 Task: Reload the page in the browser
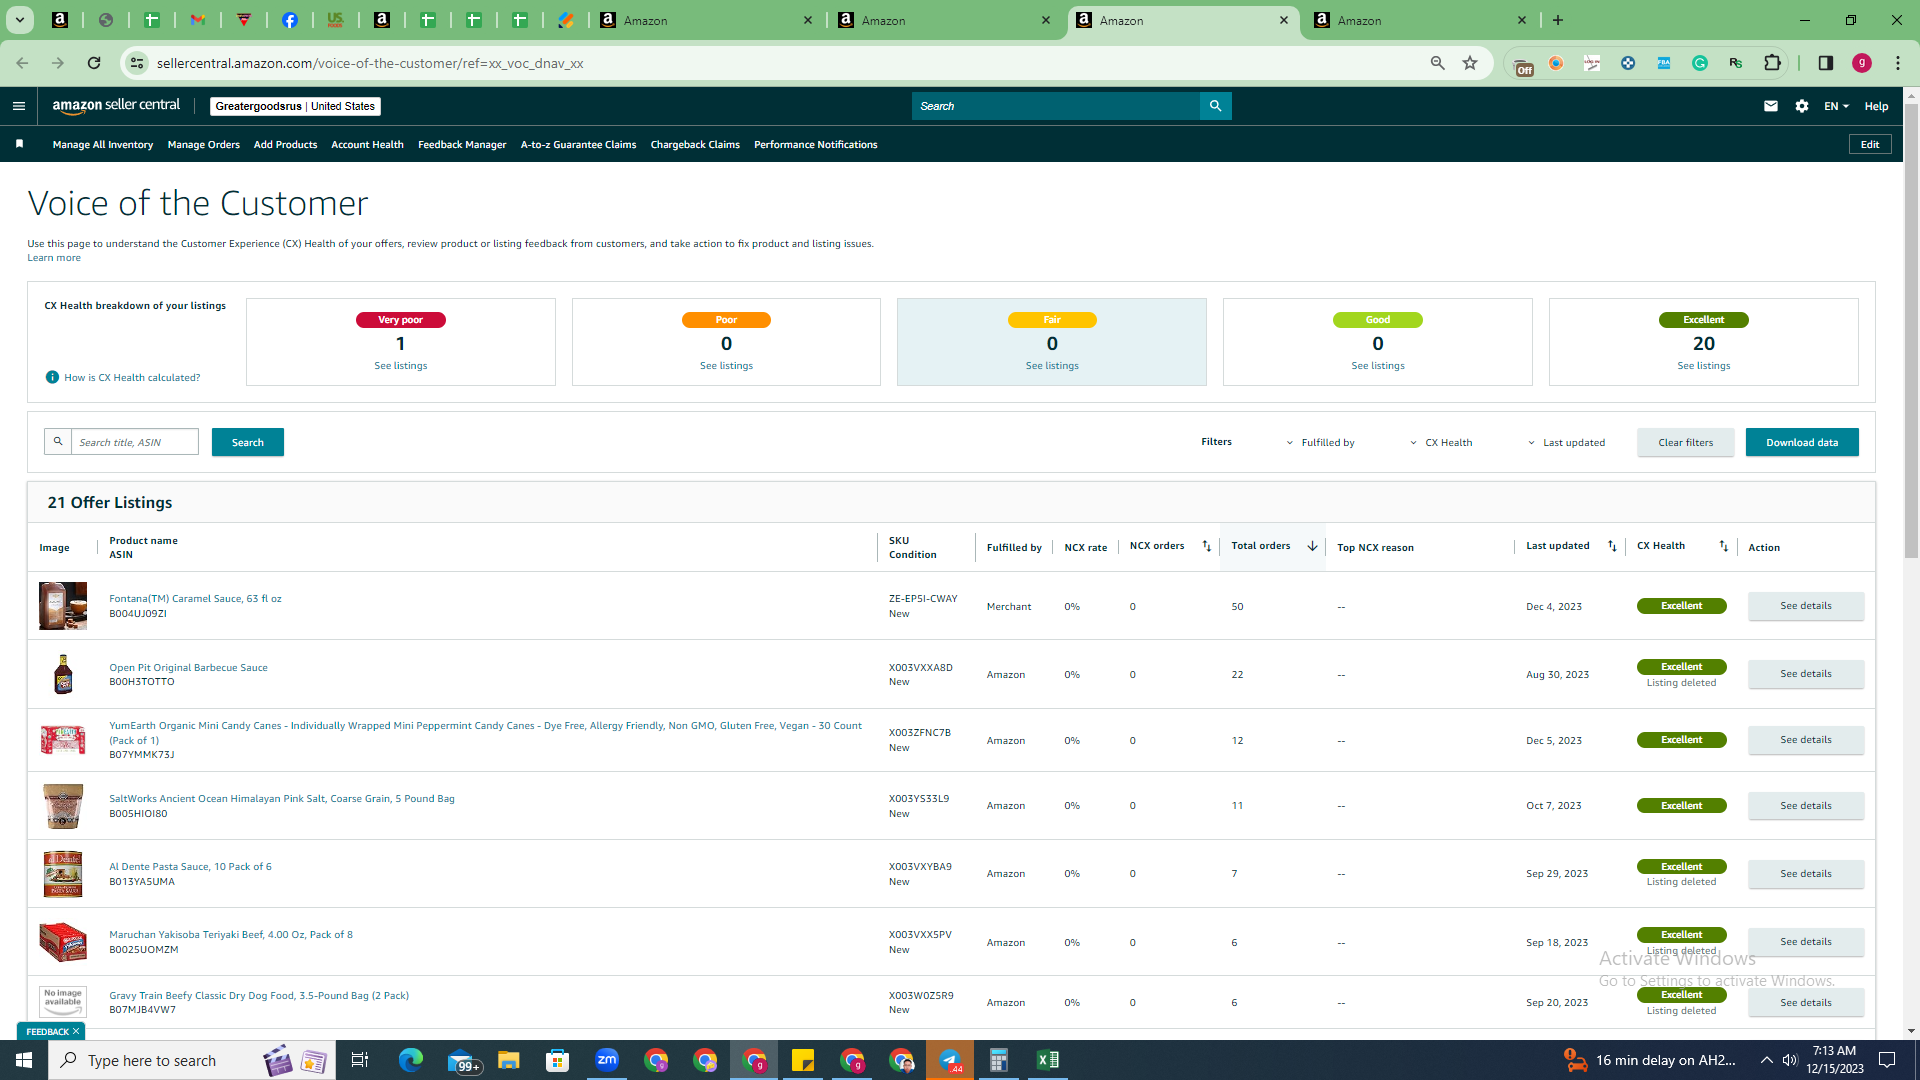click(94, 63)
